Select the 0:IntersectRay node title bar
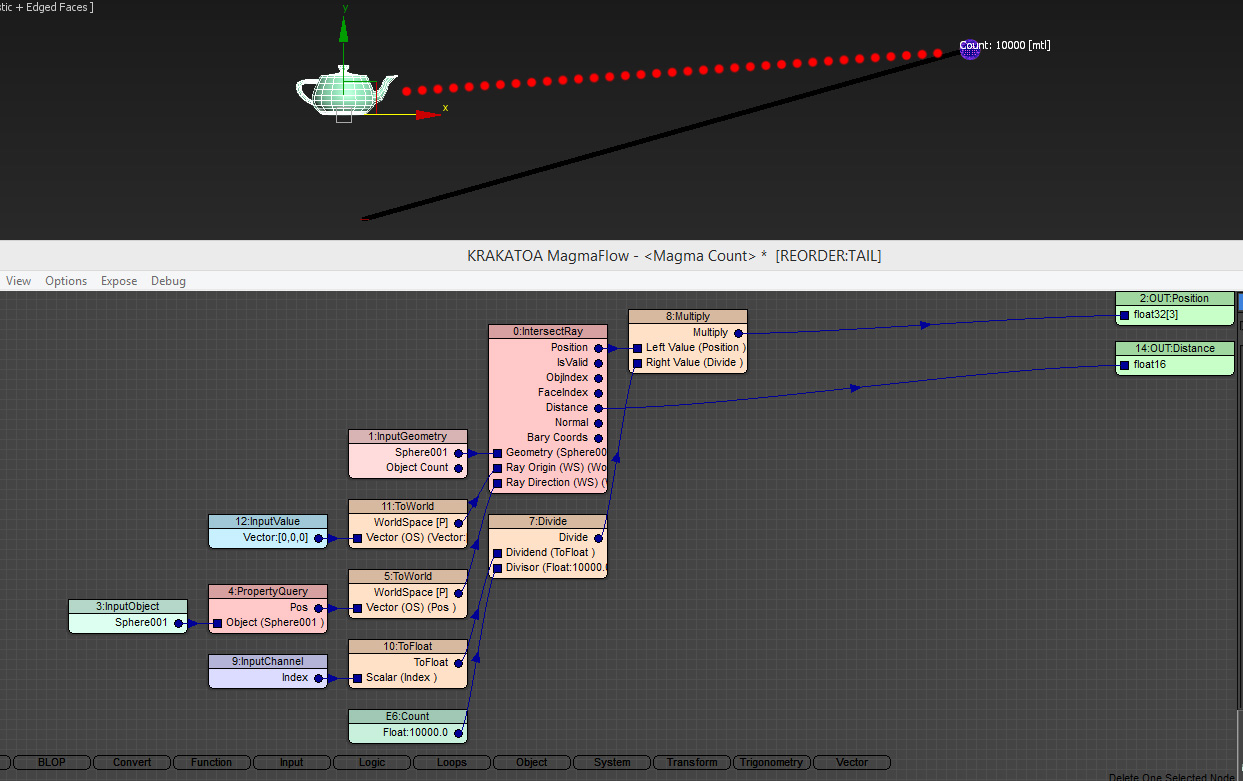This screenshot has width=1243, height=781. click(548, 331)
